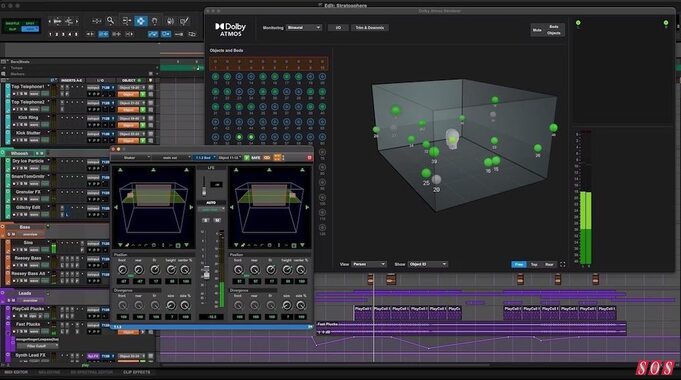Toggle SAFE in the panner window
The image size is (681, 380).
click(x=256, y=158)
